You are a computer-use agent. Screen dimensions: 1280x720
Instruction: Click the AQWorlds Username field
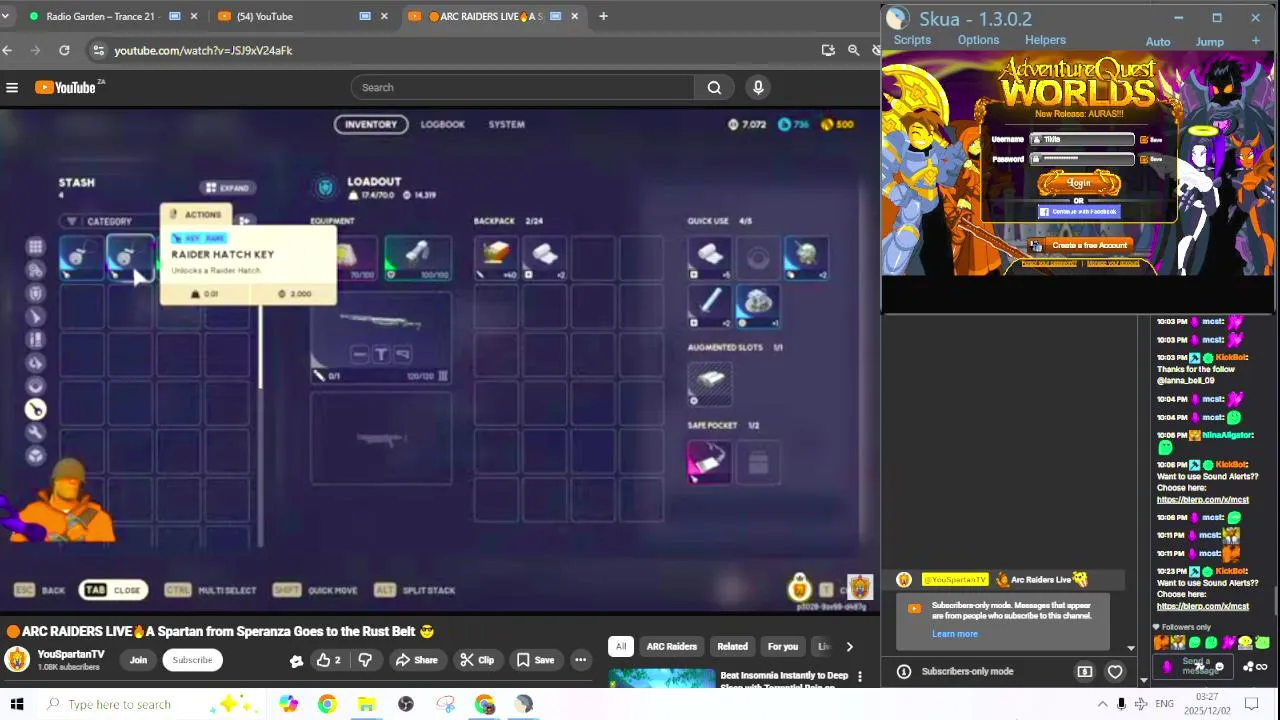point(1084,140)
